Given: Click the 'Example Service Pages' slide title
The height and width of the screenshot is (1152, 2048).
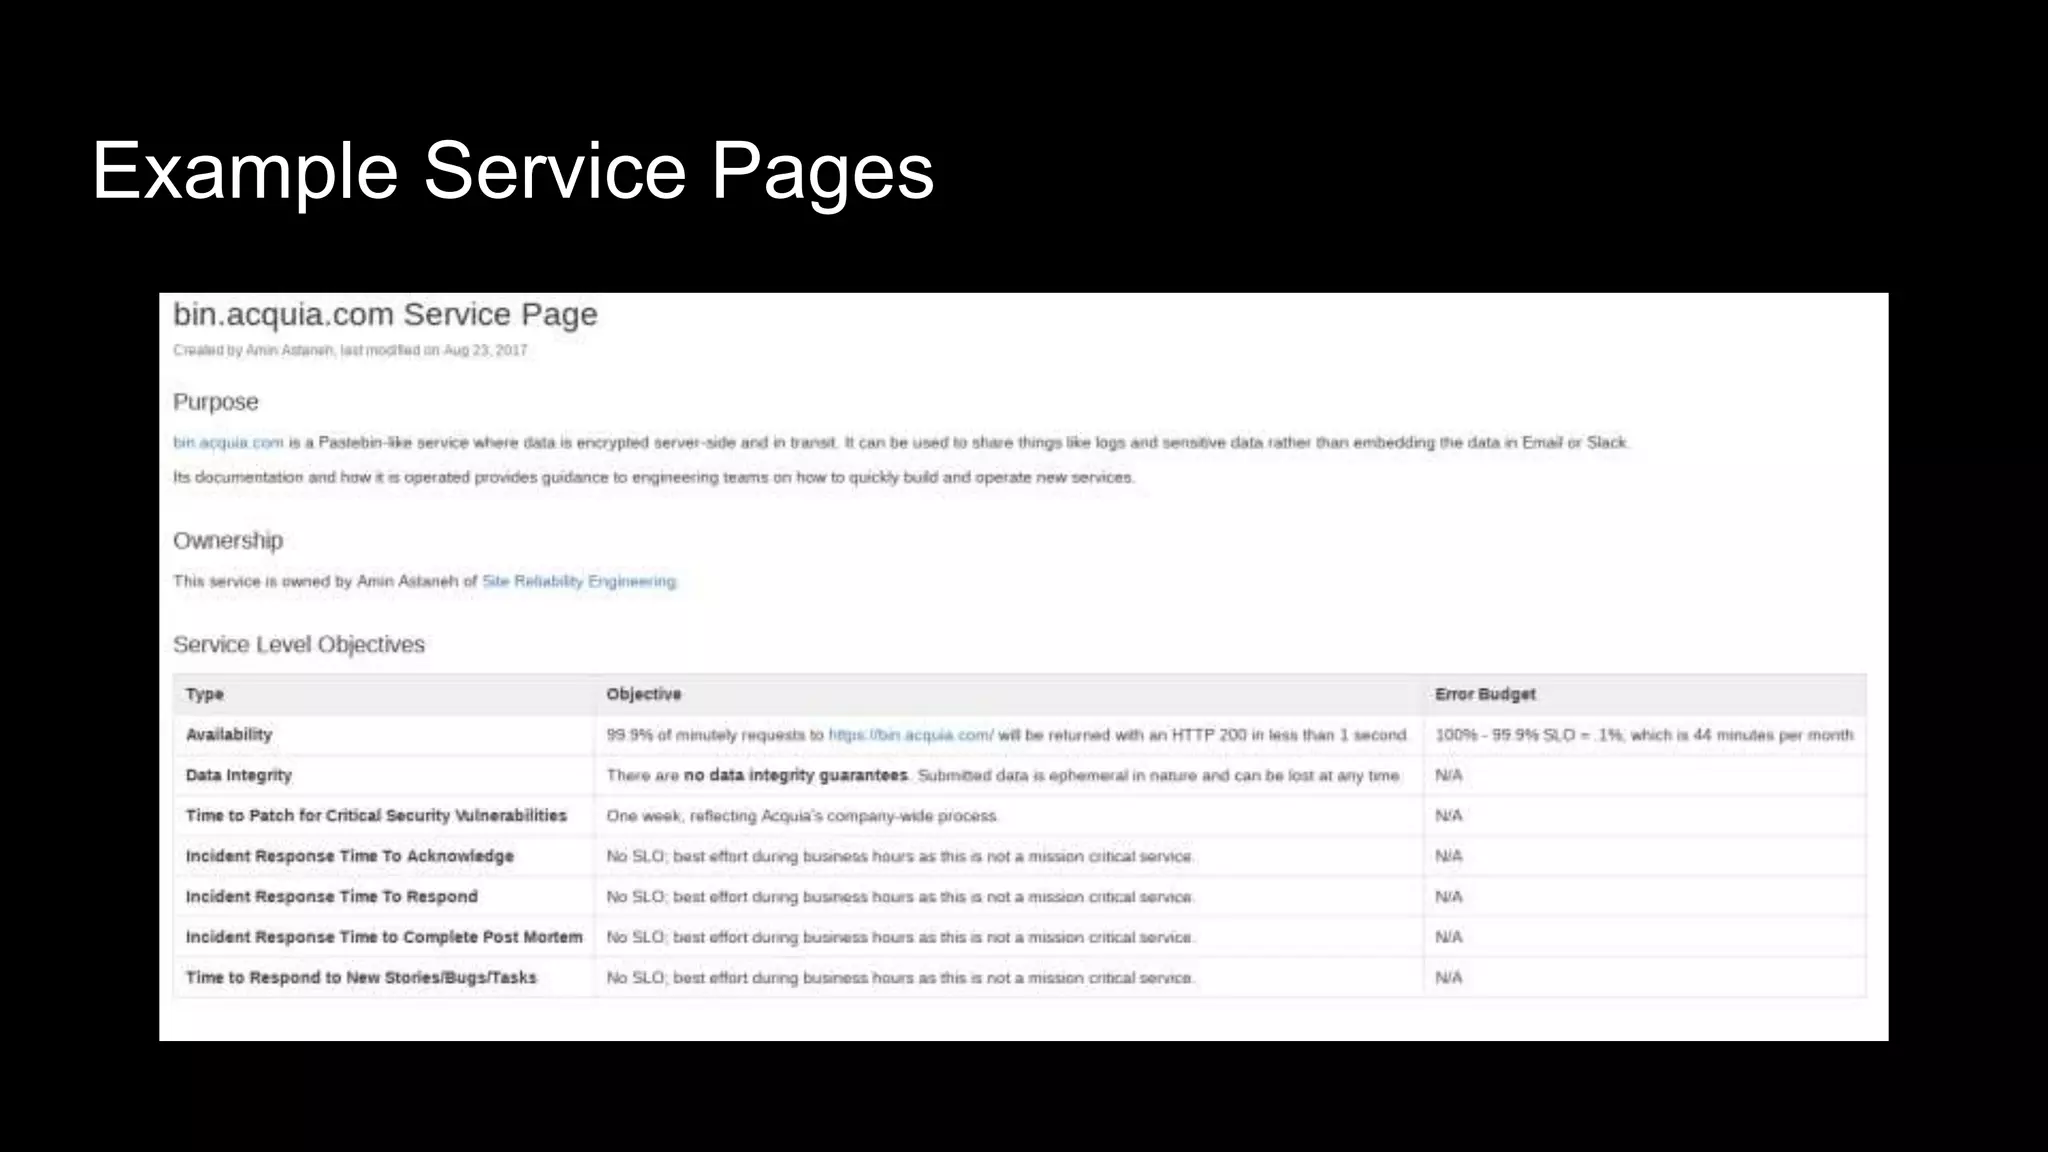Looking at the screenshot, I should coord(513,171).
